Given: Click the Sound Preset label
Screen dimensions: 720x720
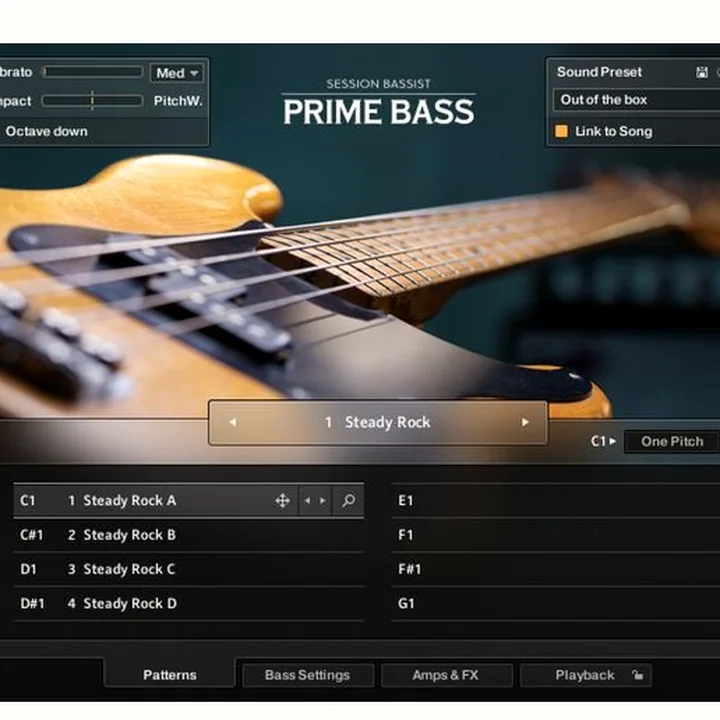Looking at the screenshot, I should [599, 72].
